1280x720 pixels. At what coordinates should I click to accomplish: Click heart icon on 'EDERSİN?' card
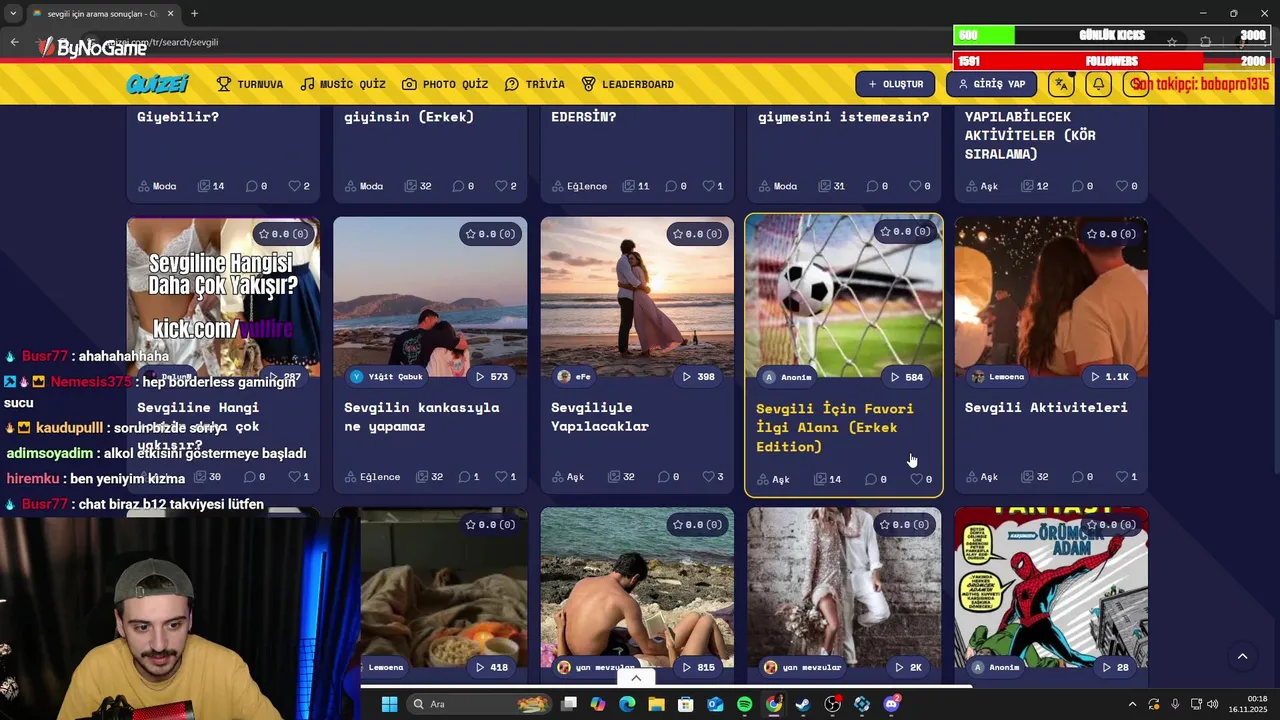(x=708, y=186)
